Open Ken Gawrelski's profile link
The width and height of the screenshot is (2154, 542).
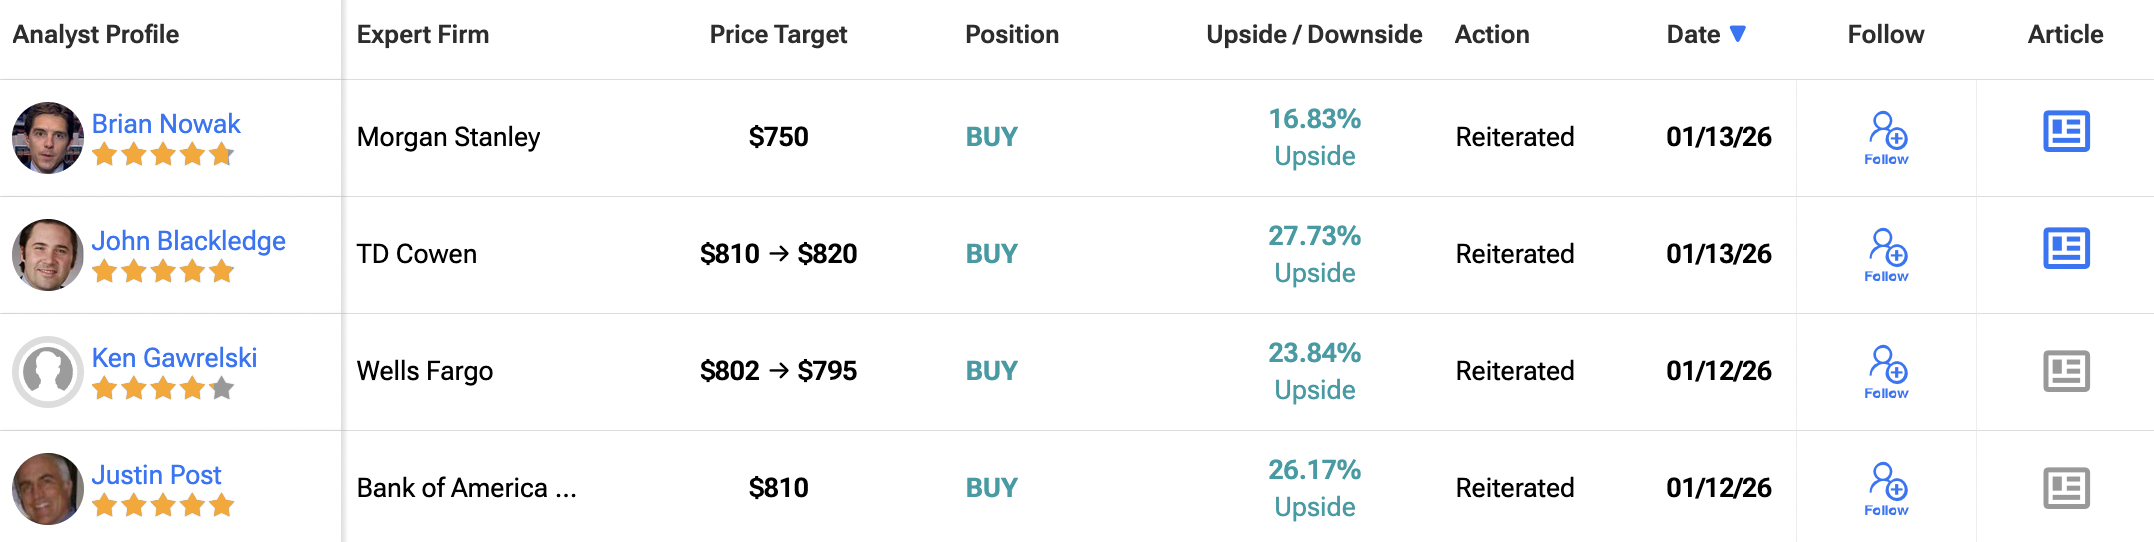tap(174, 358)
